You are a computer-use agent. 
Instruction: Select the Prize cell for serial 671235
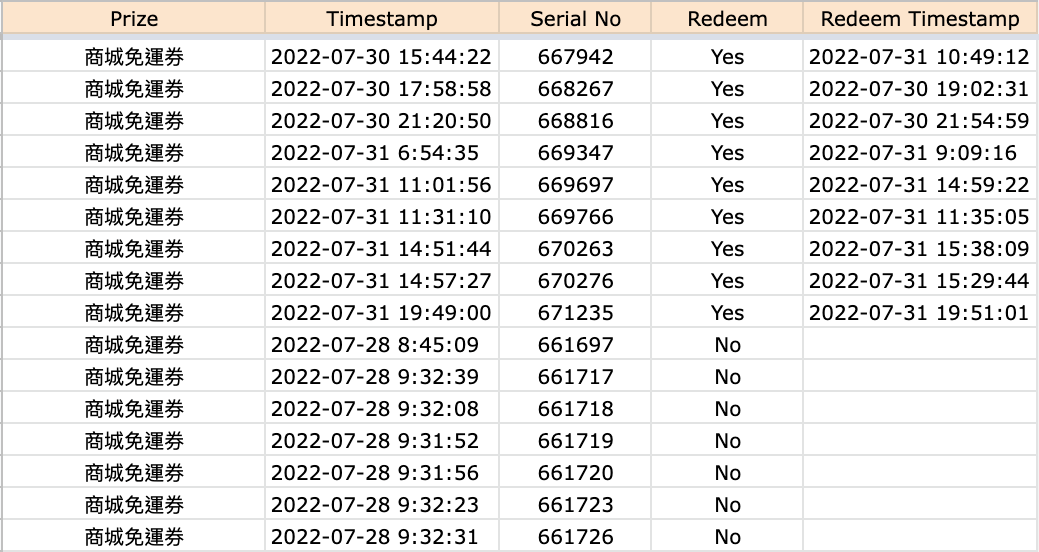click(x=134, y=313)
